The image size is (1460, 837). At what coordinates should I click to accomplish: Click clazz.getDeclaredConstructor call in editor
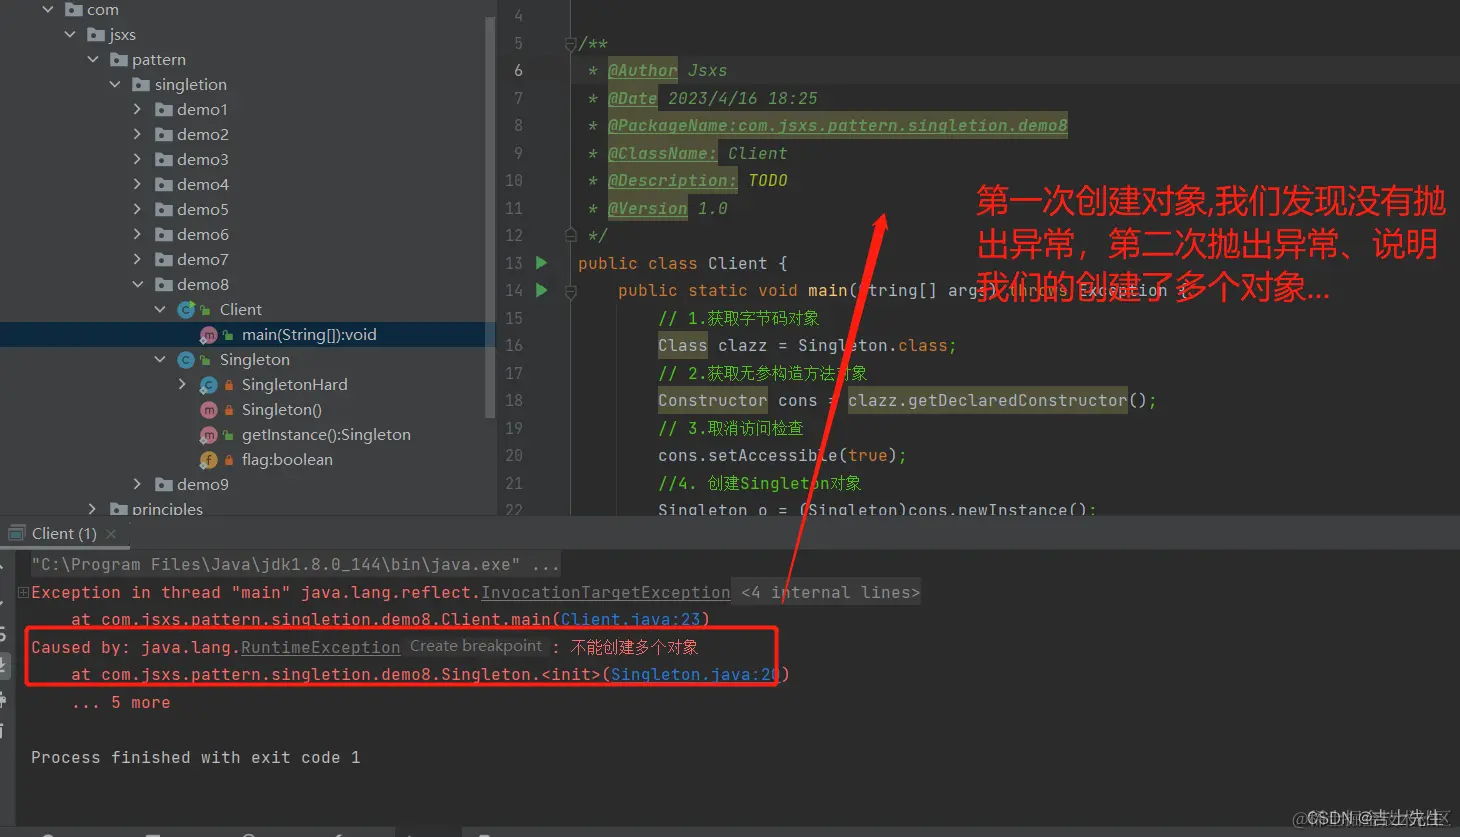tap(988, 400)
